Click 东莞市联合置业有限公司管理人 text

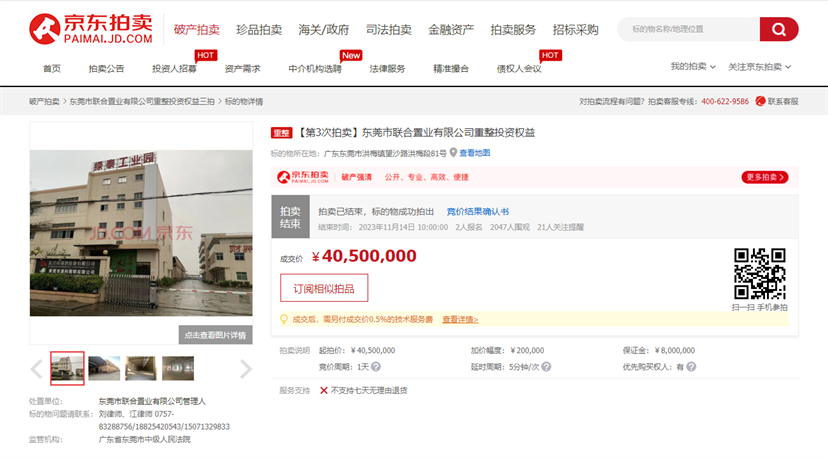coord(152,401)
